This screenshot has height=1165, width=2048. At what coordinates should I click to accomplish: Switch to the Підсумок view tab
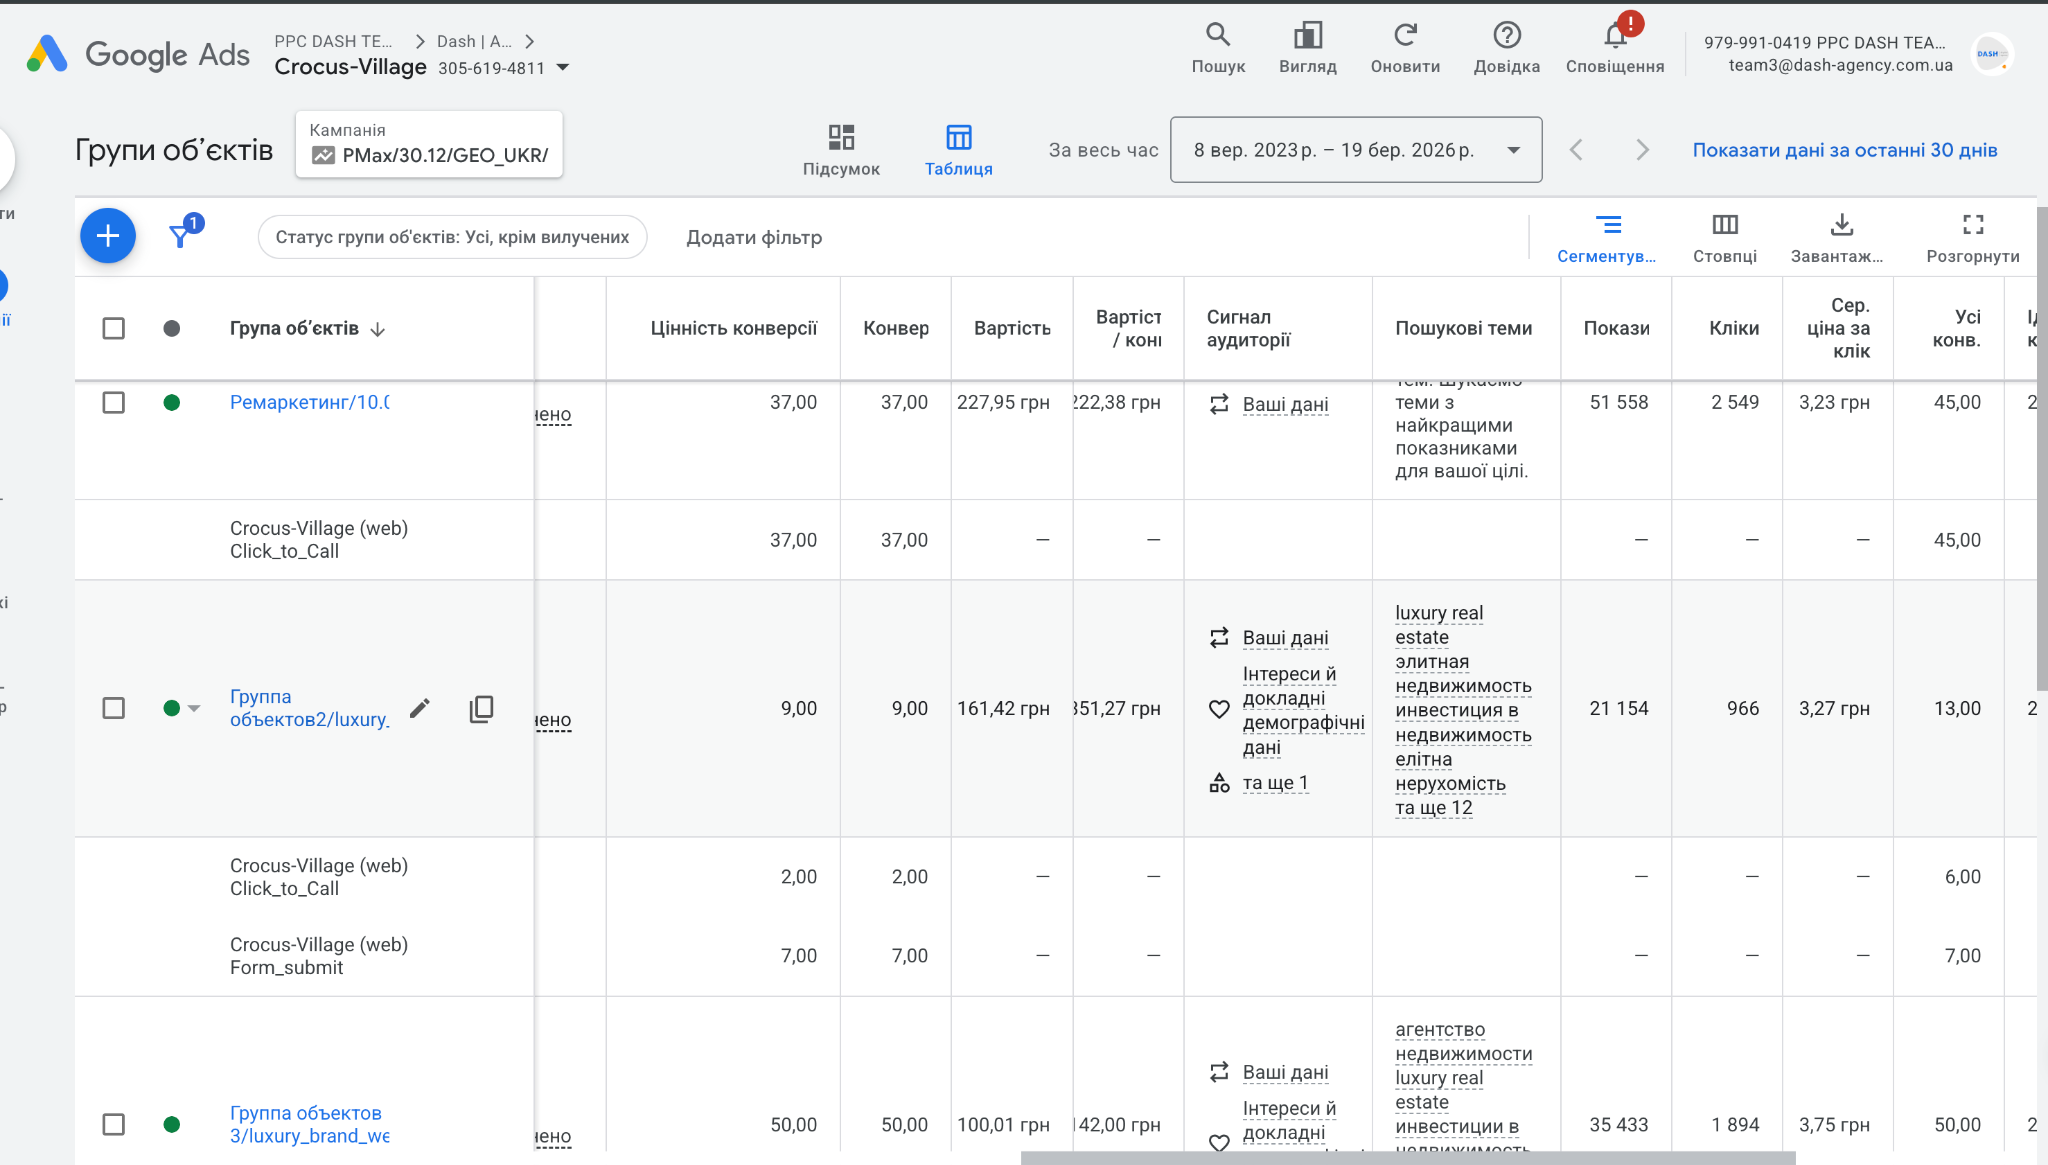[840, 149]
